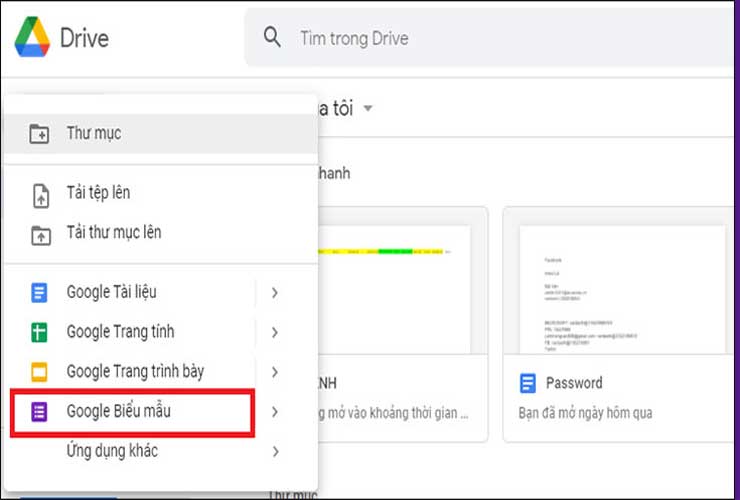Click the Password file name
Screen dimensions: 740x500
(x=574, y=383)
